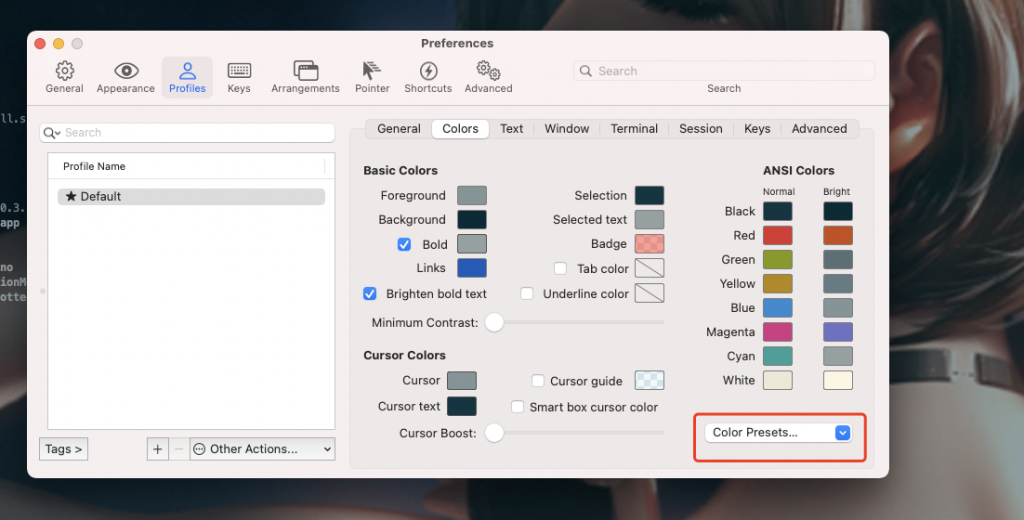Open the General preferences pane icon
The height and width of the screenshot is (520, 1024).
[x=64, y=71]
